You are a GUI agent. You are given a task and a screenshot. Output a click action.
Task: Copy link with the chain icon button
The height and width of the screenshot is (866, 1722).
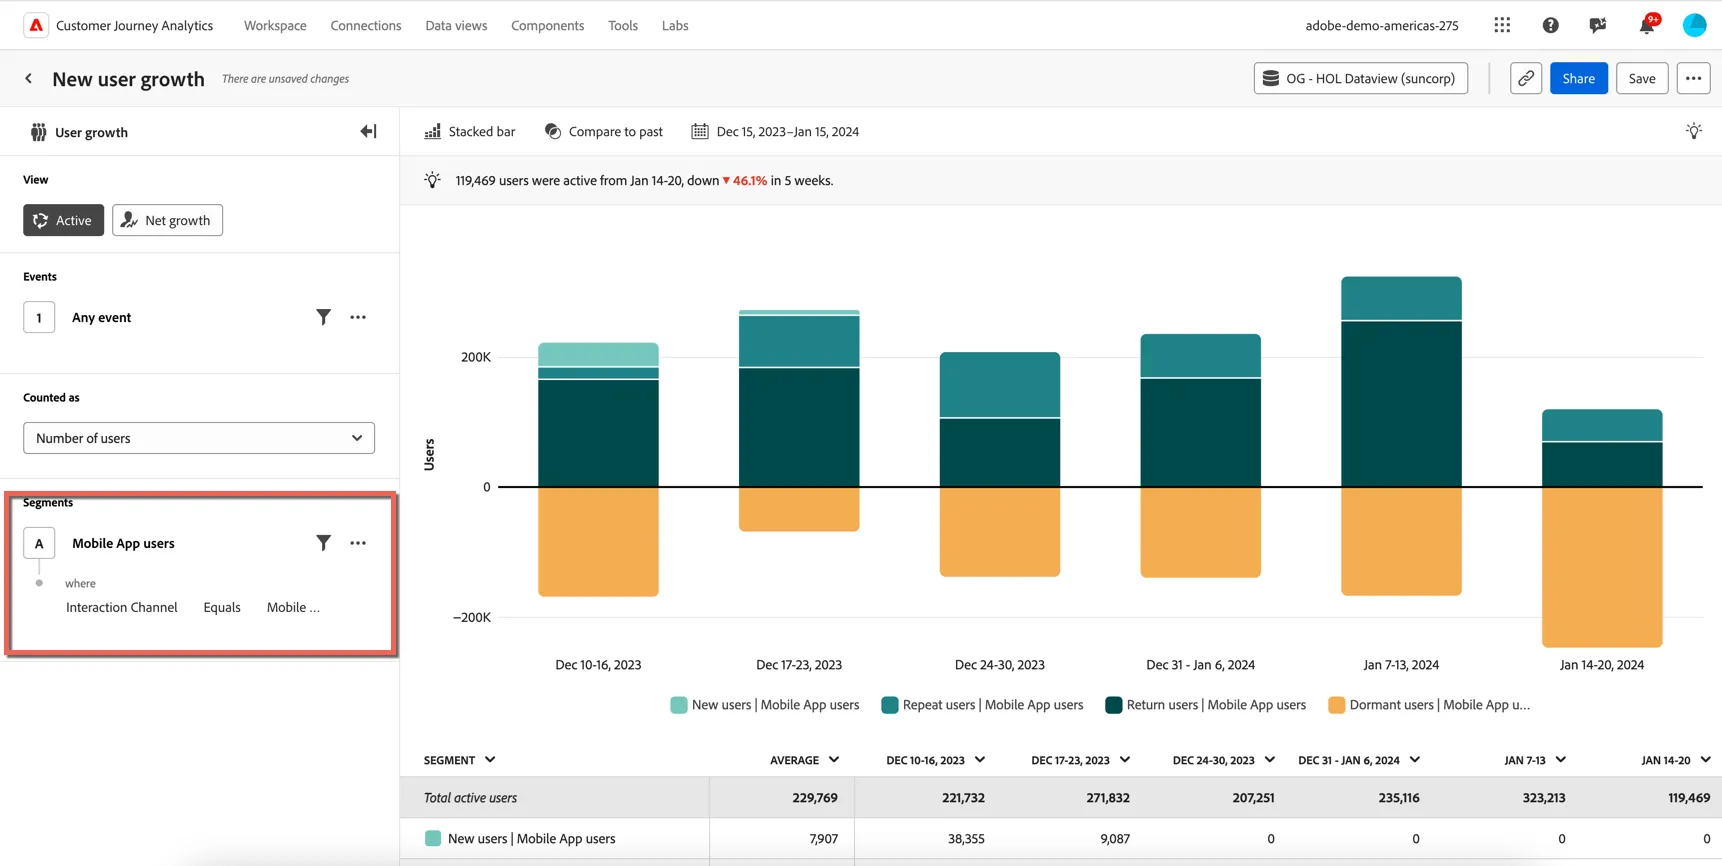coord(1526,78)
